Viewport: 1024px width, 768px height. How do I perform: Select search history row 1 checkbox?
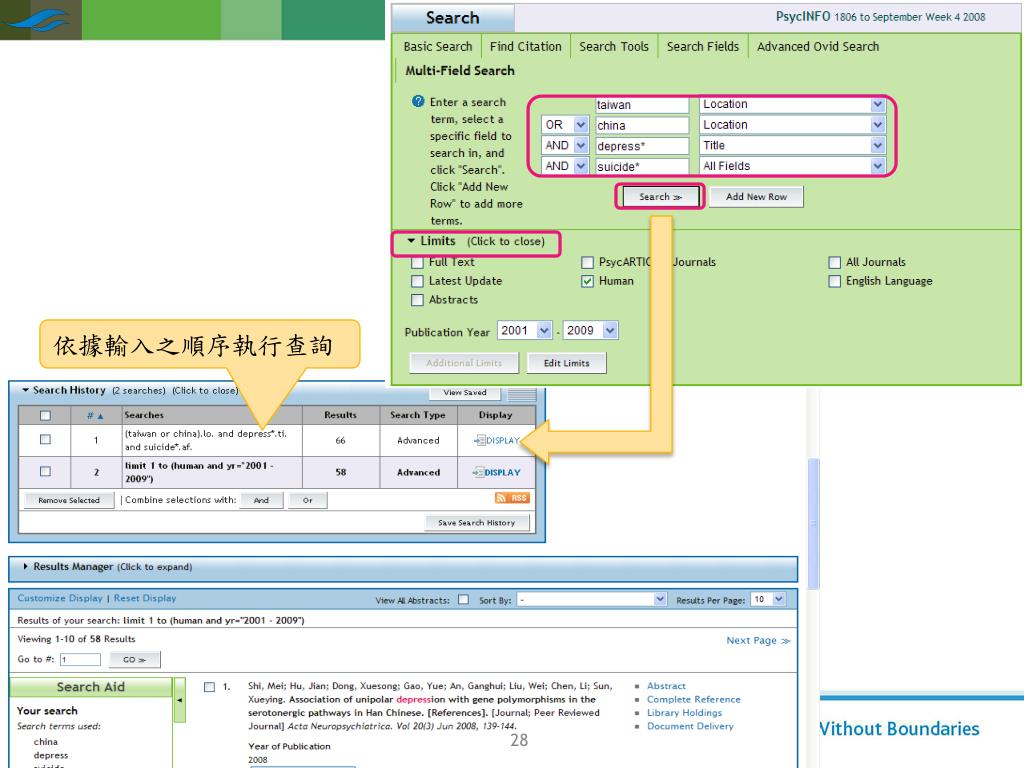coord(45,440)
